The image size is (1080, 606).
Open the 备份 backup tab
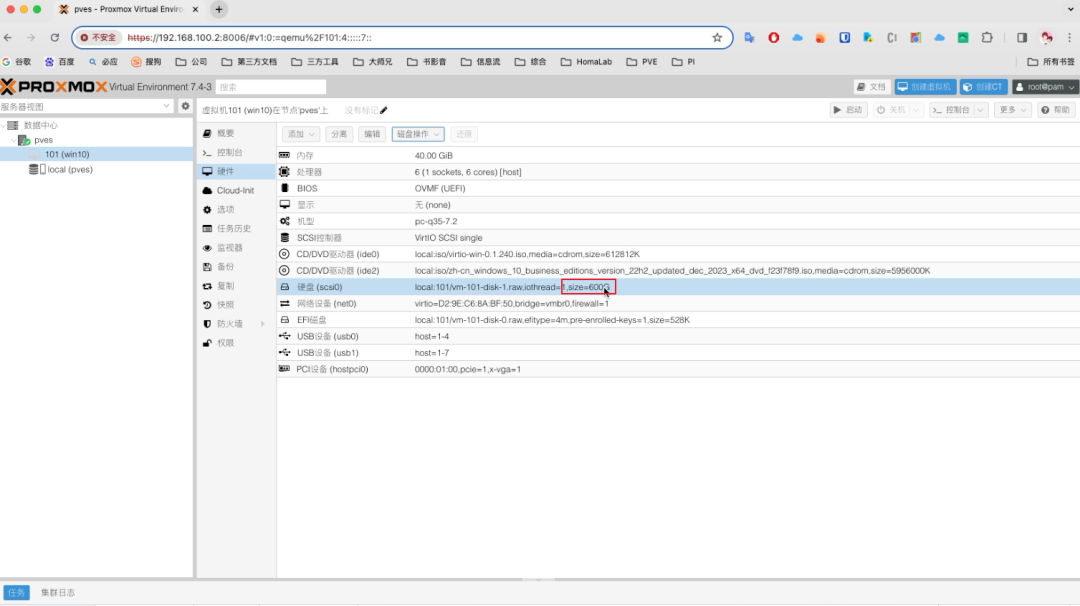[236, 267]
